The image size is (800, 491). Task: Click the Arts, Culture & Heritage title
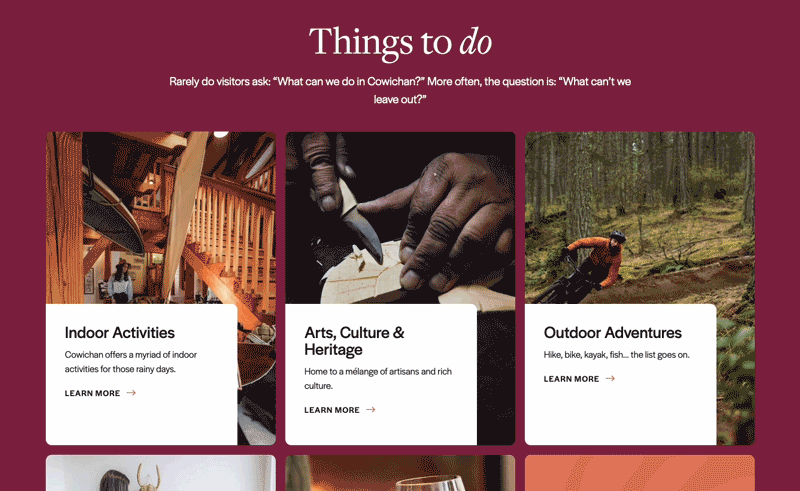(x=355, y=341)
